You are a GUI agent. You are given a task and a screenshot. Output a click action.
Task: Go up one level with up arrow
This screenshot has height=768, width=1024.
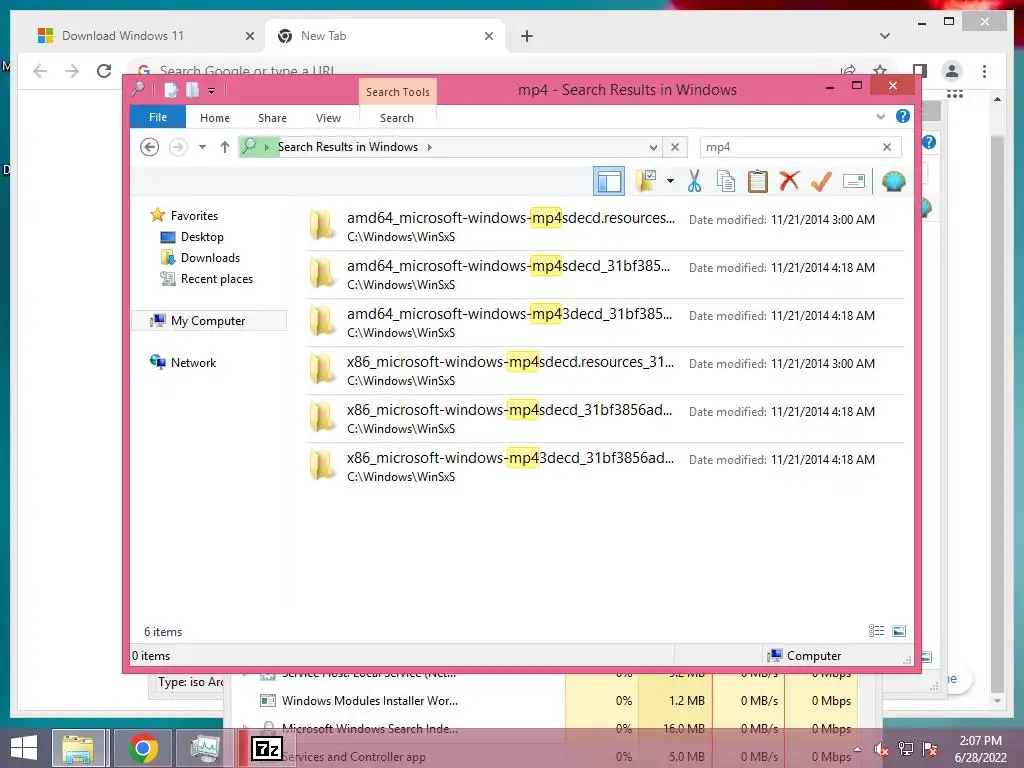point(225,147)
